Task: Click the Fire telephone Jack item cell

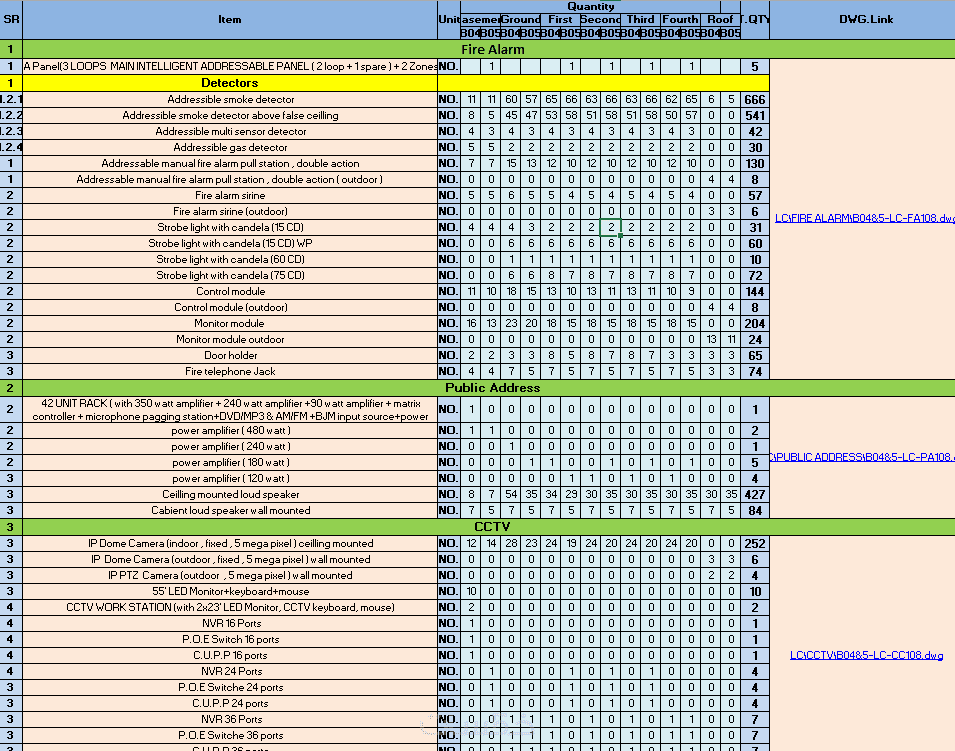Action: pos(230,372)
